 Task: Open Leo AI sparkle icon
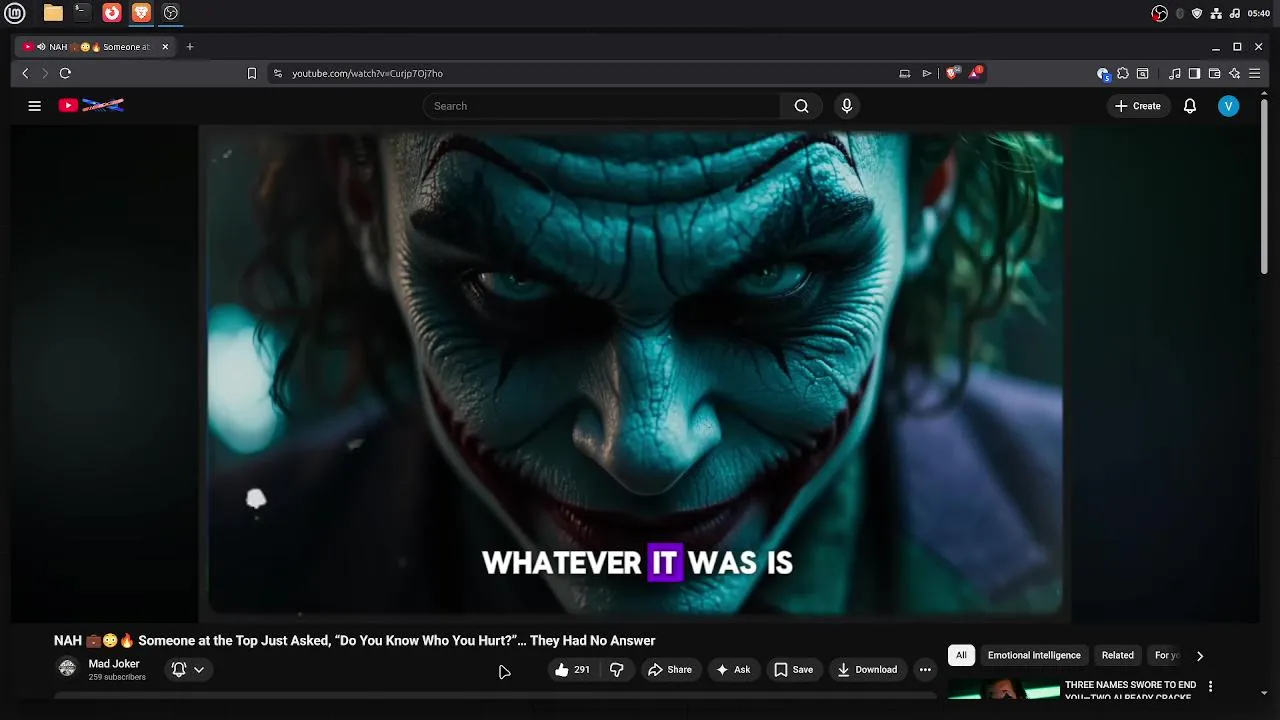[x=1235, y=73]
